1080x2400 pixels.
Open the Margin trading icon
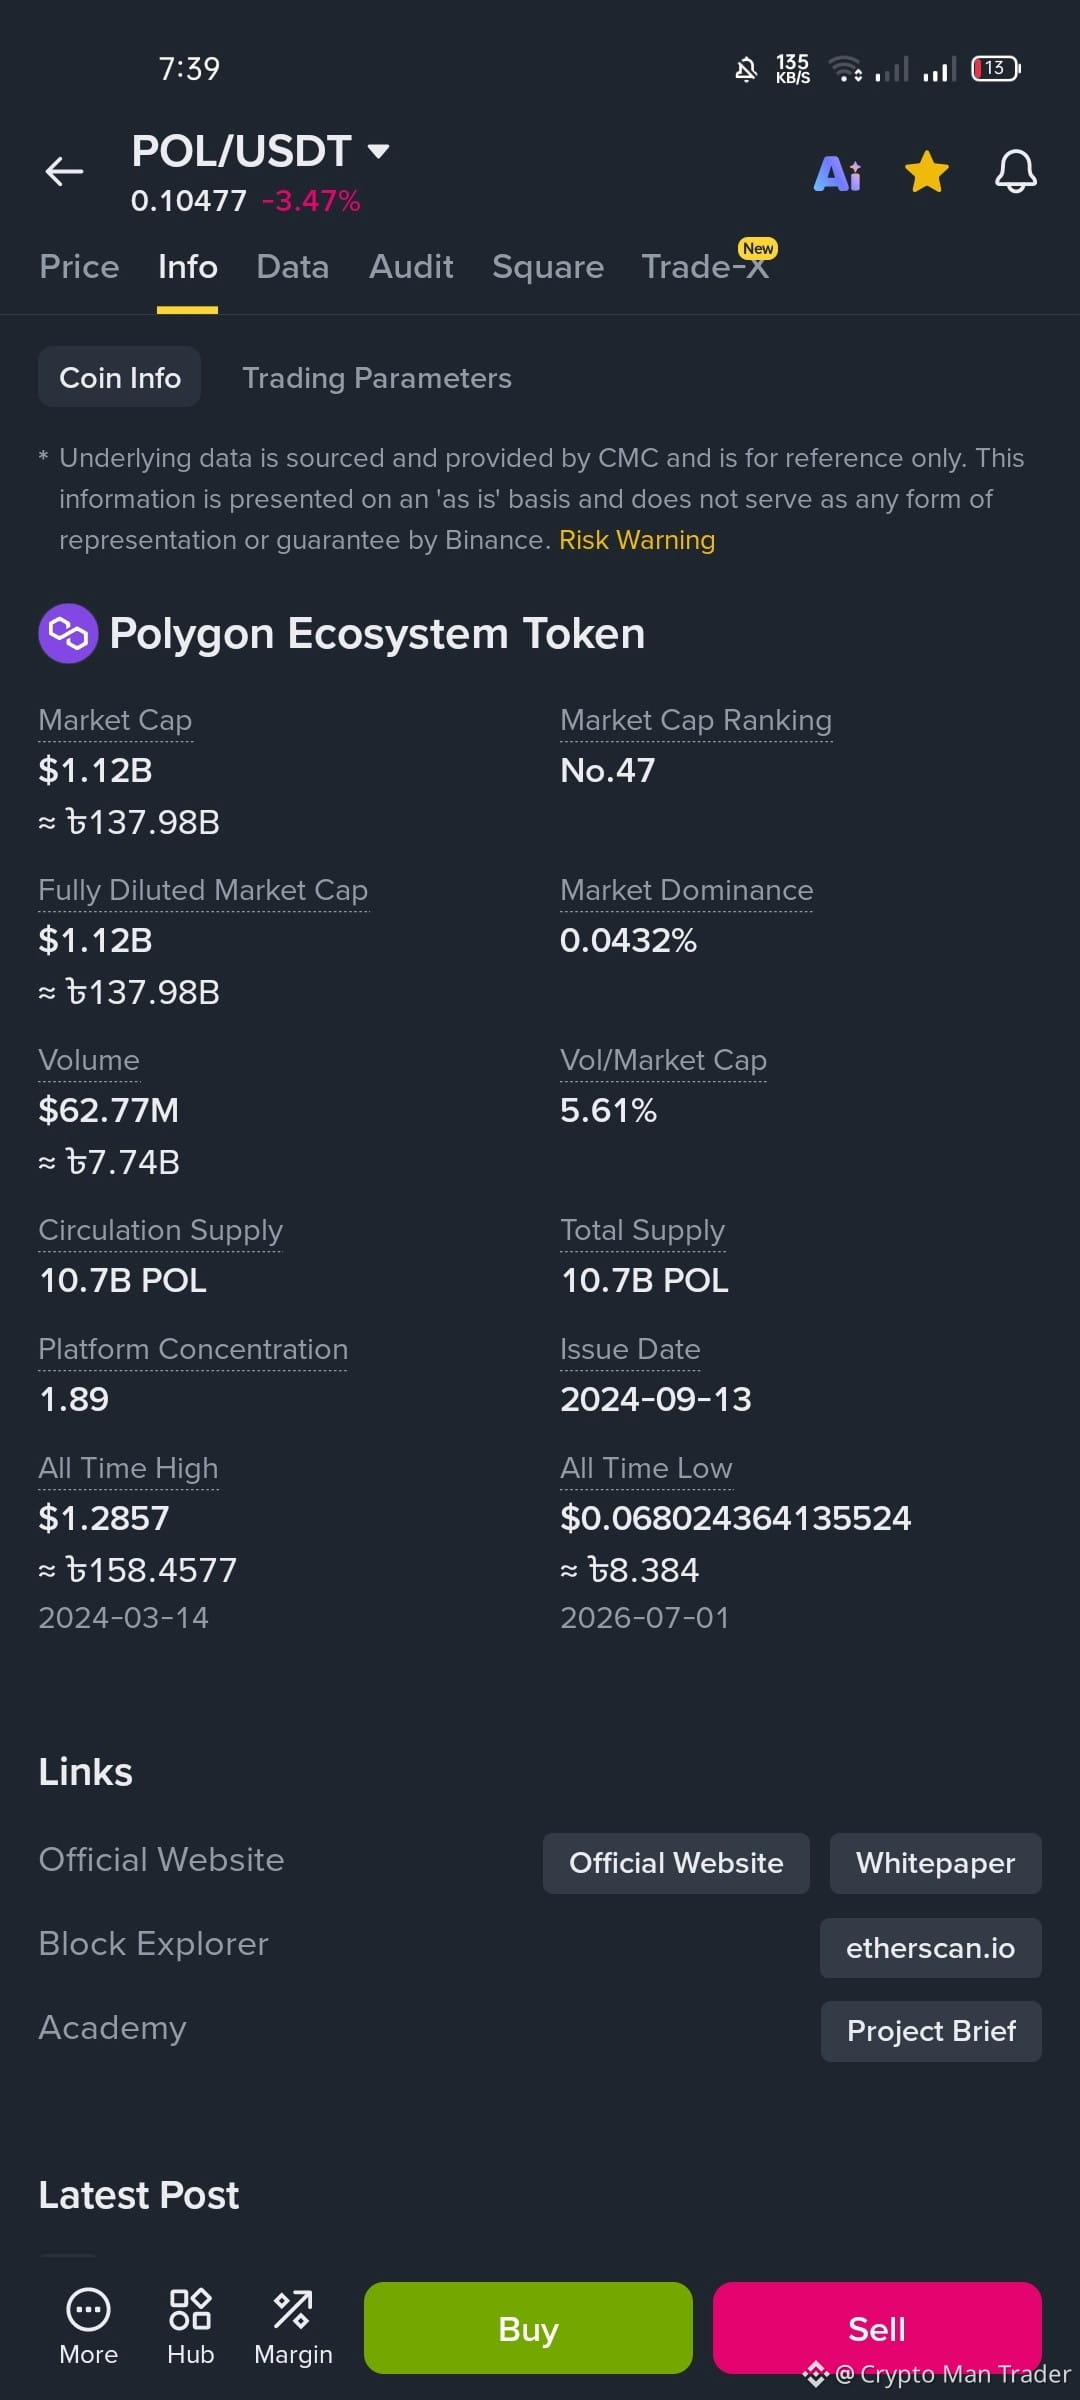(293, 2310)
